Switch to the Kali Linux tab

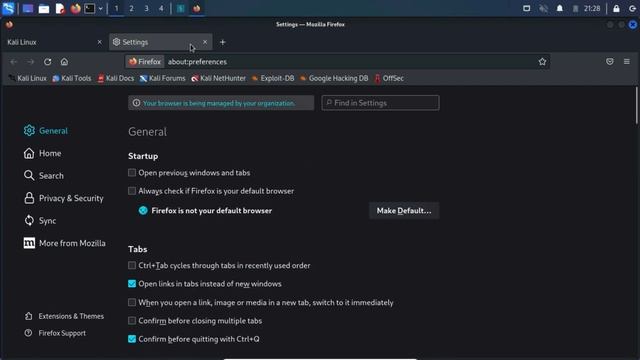point(55,42)
